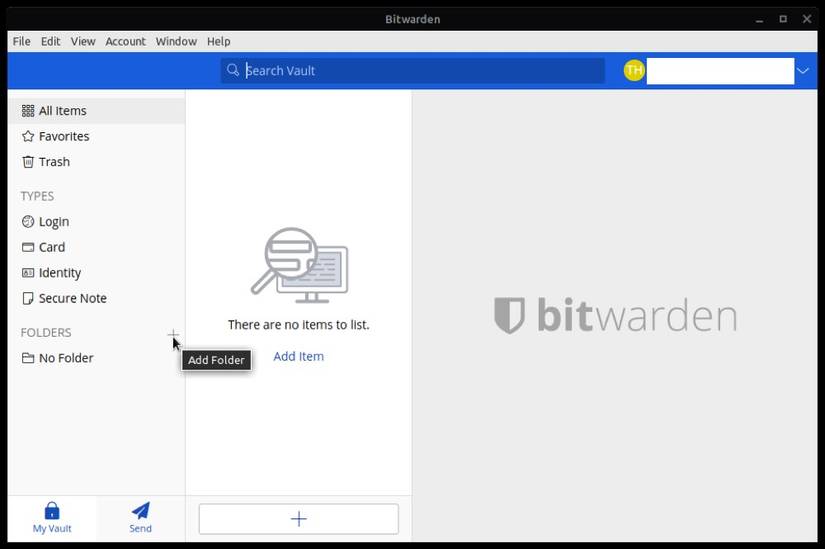Click the yellow TH account avatar
The image size is (825, 549).
click(x=634, y=70)
